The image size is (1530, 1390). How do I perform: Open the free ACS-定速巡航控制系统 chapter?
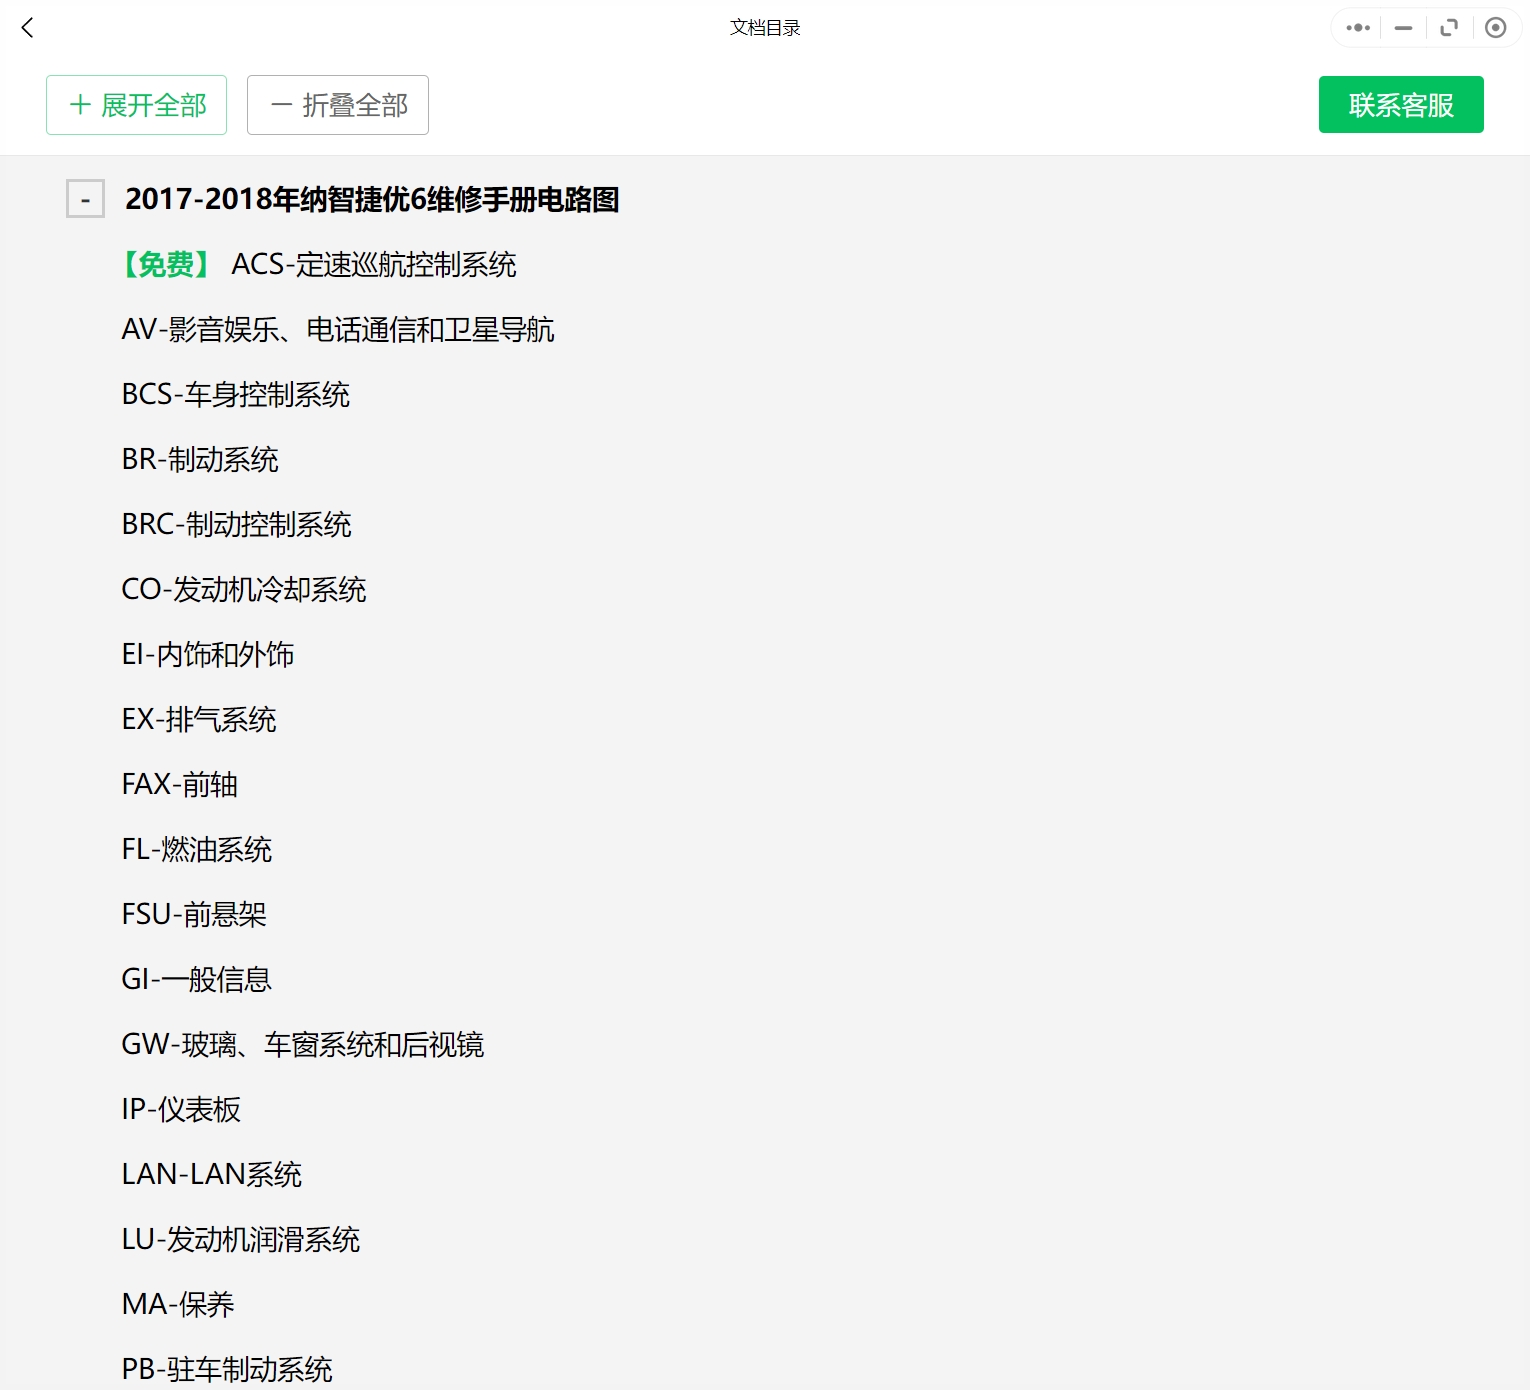(376, 265)
